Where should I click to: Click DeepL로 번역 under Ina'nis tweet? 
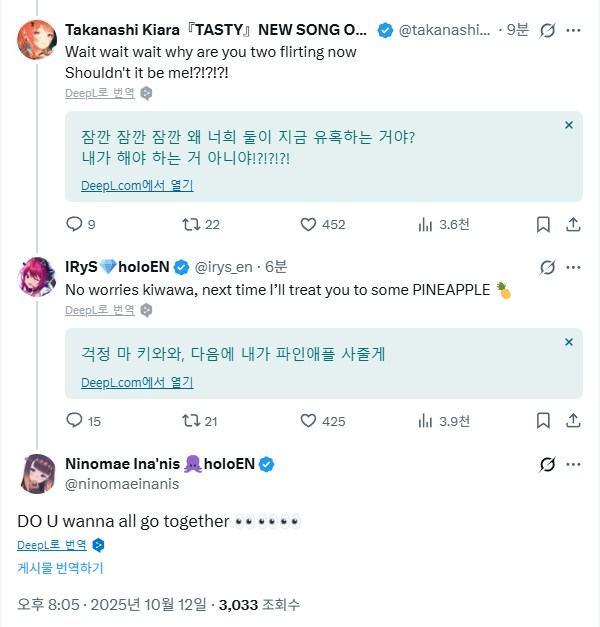51,545
